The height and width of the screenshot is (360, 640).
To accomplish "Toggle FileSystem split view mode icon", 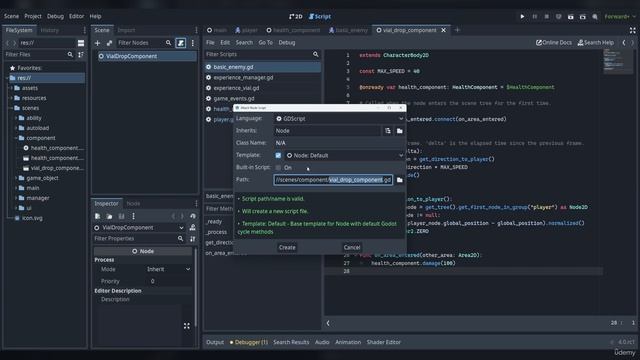I will (81, 43).
